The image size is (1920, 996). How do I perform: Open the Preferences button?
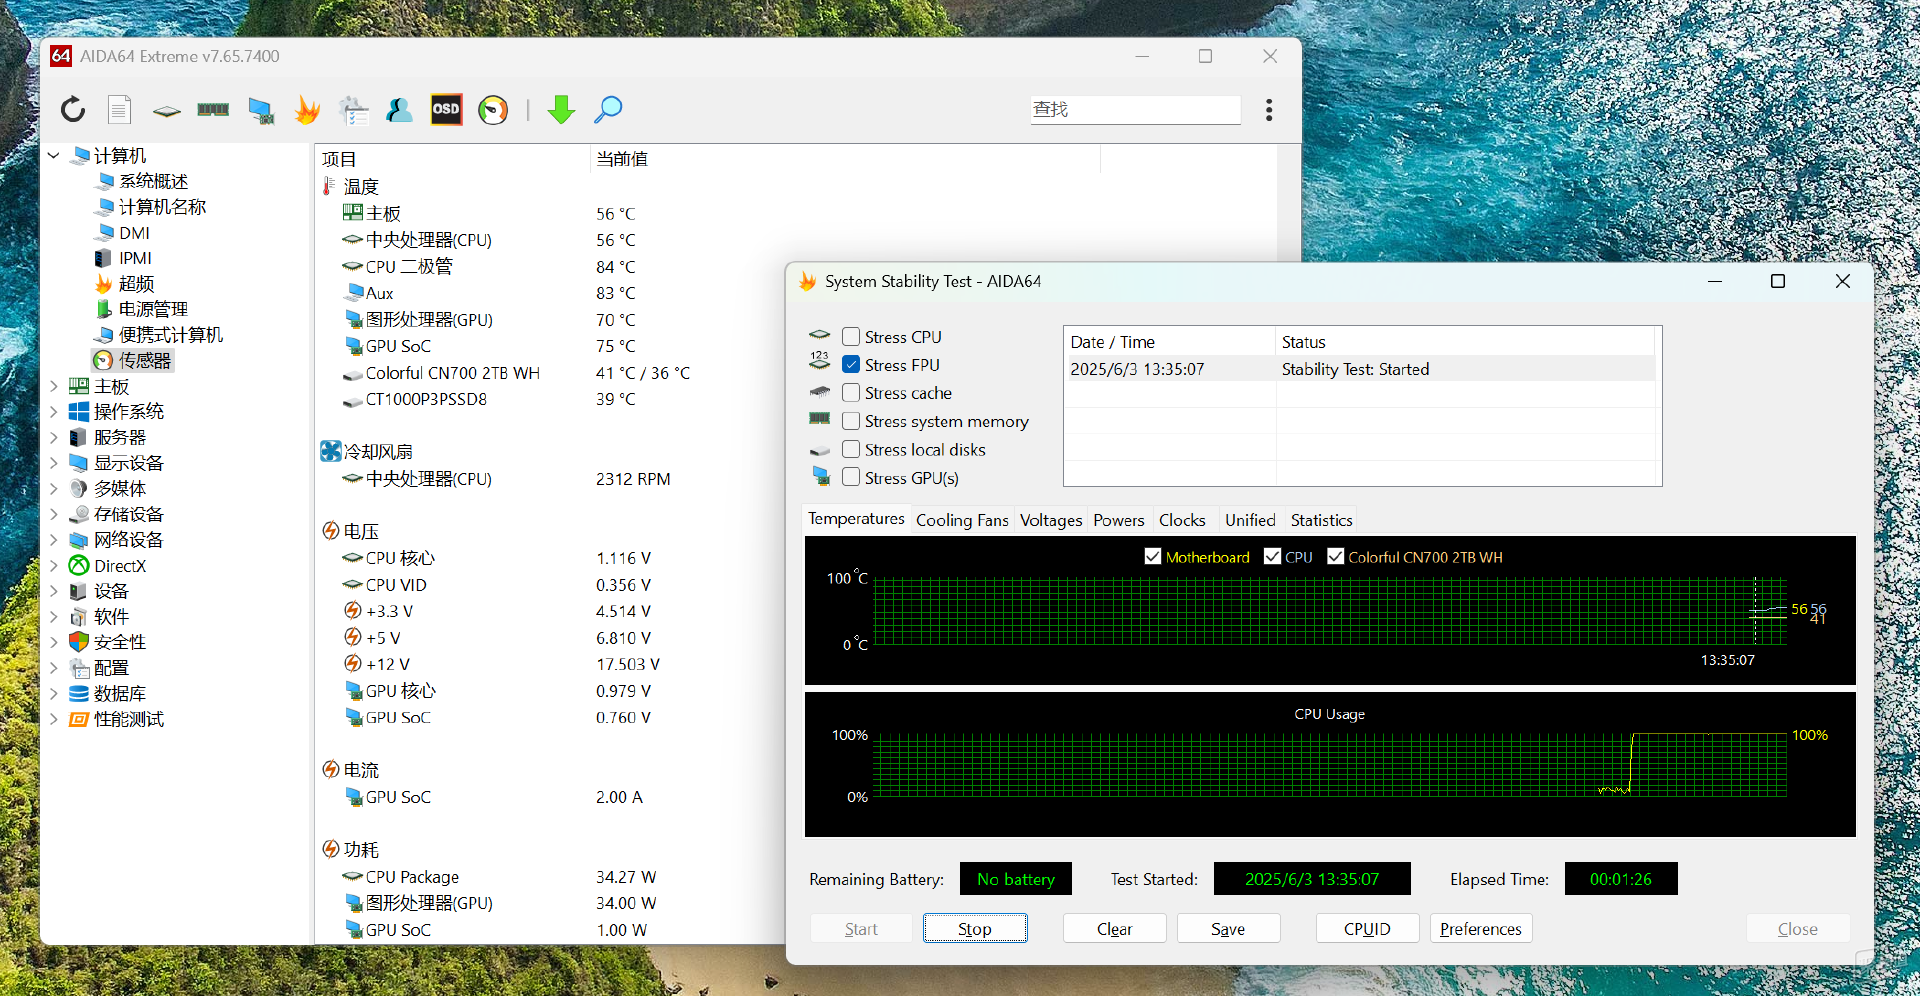click(1481, 929)
